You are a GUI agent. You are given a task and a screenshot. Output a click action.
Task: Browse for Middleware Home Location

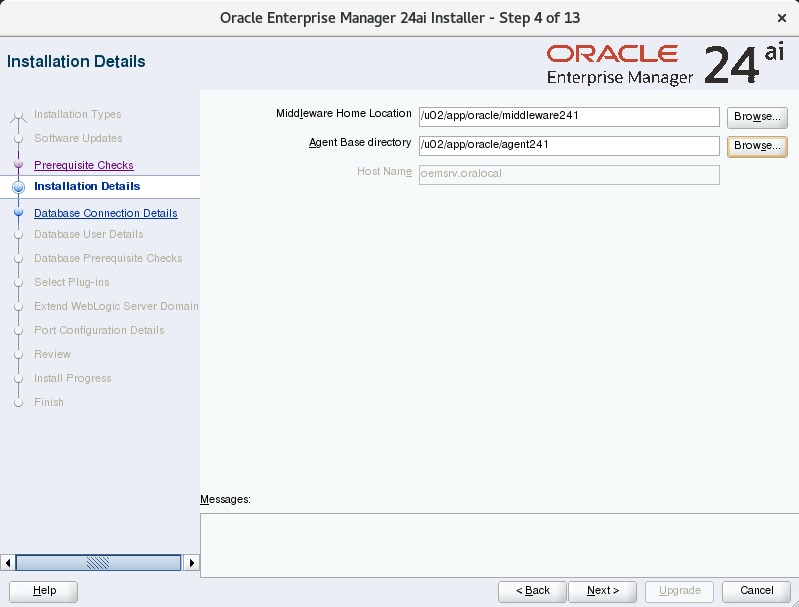click(756, 117)
